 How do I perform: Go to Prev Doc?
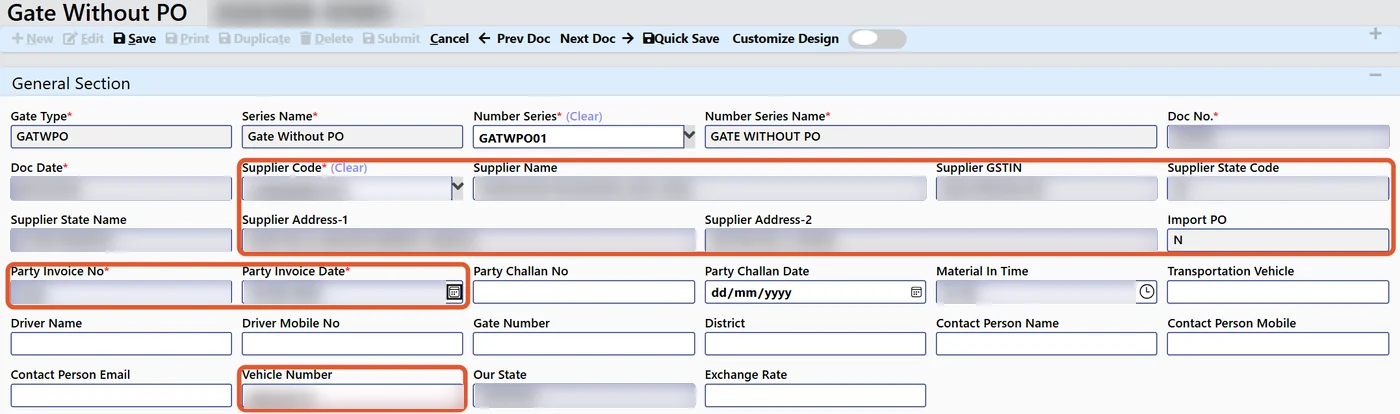pyautogui.click(x=515, y=39)
